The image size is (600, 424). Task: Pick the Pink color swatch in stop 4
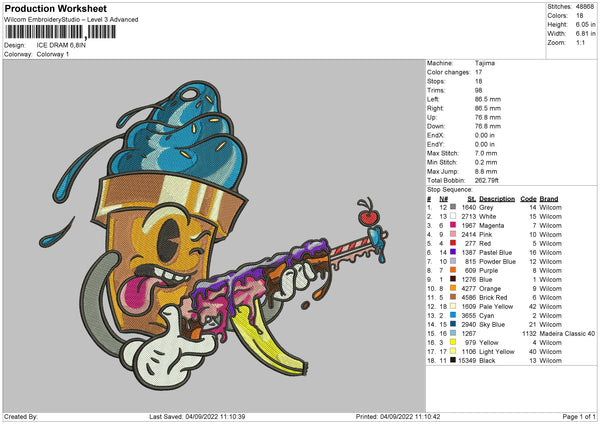[453, 234]
